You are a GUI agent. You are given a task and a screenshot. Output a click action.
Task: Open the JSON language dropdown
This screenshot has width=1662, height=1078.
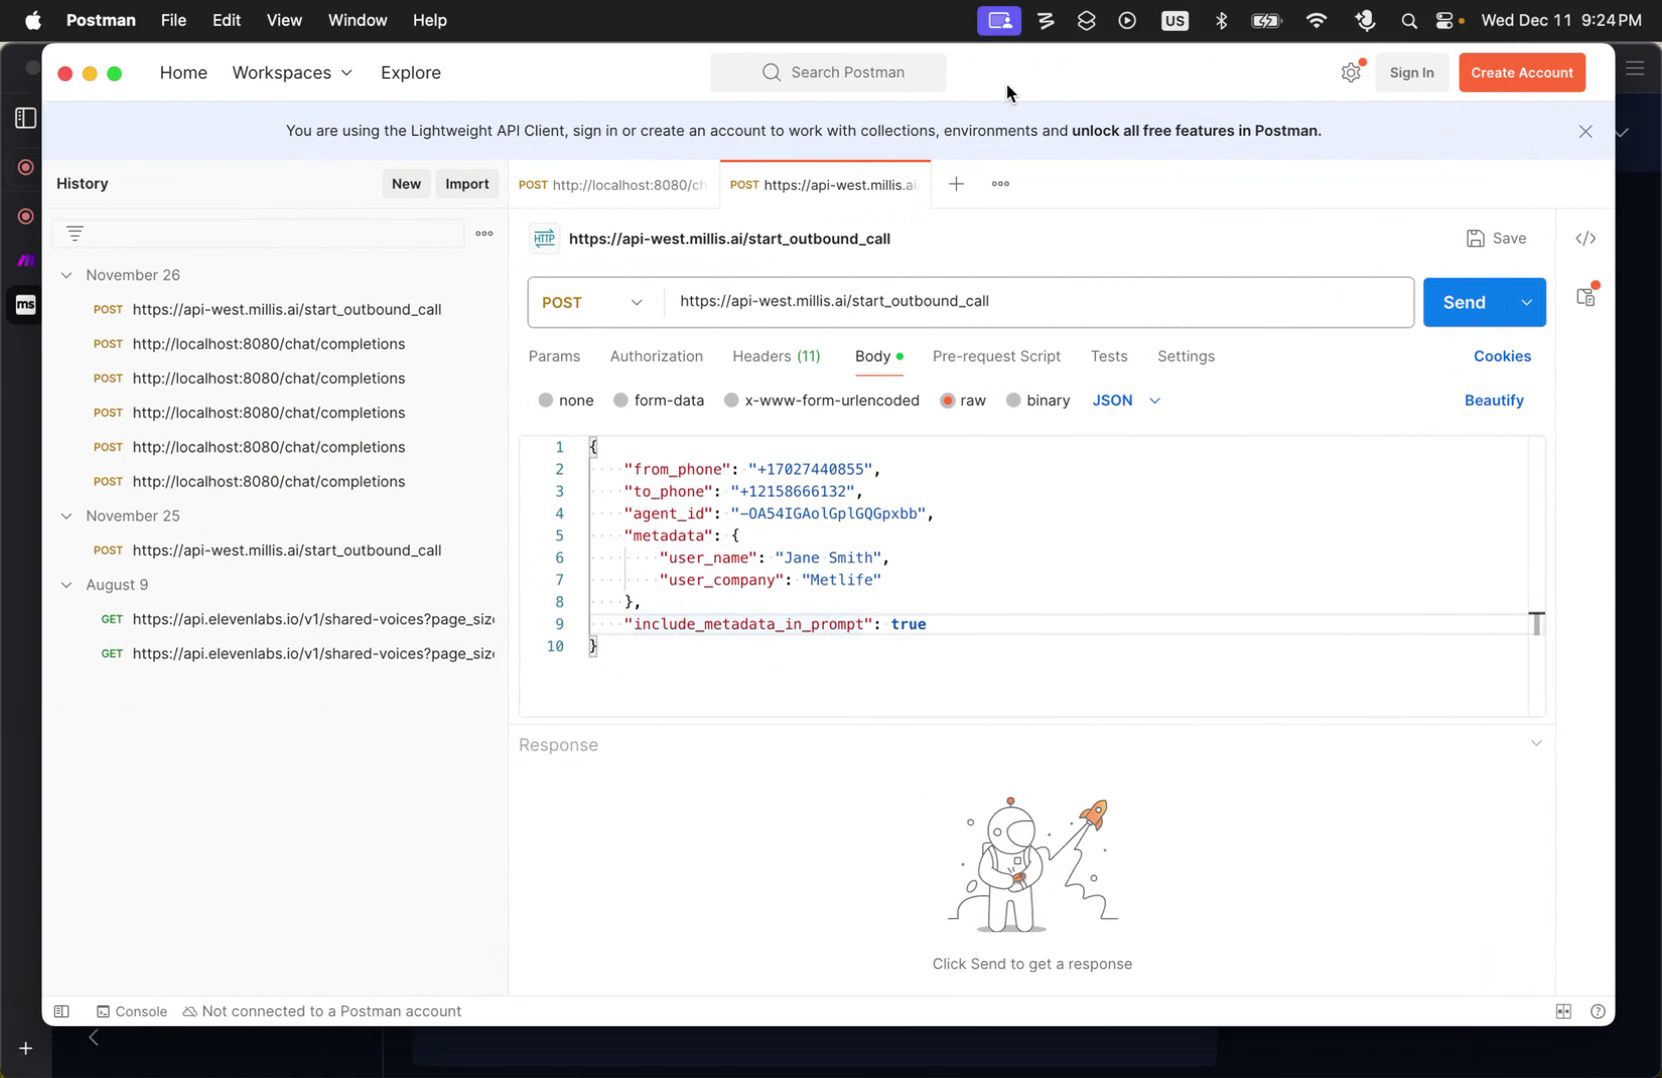[x=1124, y=400]
